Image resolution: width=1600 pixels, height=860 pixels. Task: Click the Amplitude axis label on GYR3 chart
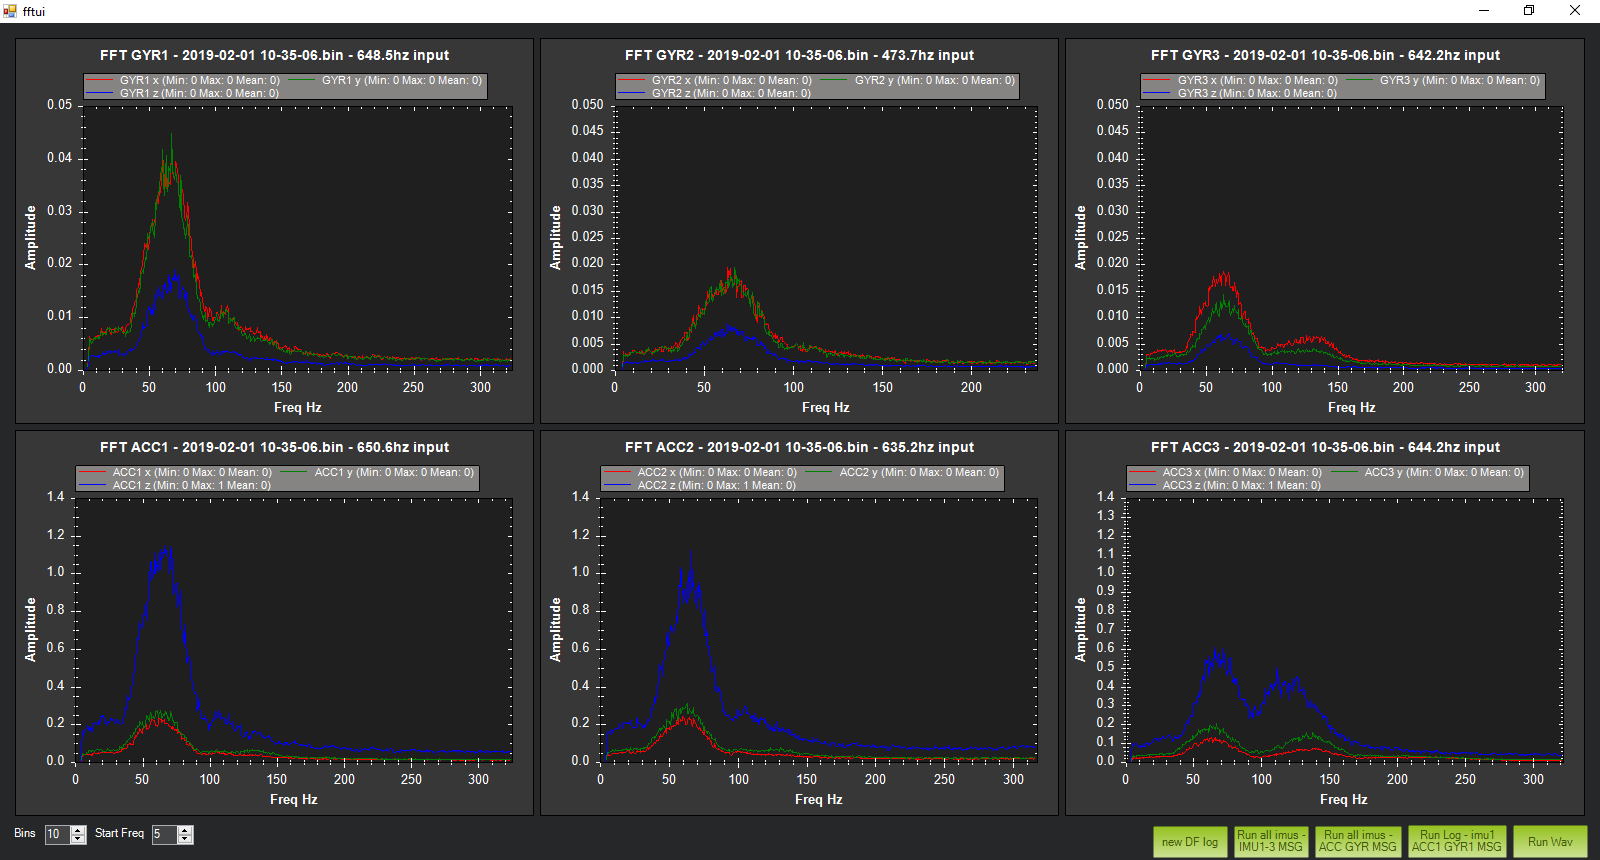click(1080, 238)
